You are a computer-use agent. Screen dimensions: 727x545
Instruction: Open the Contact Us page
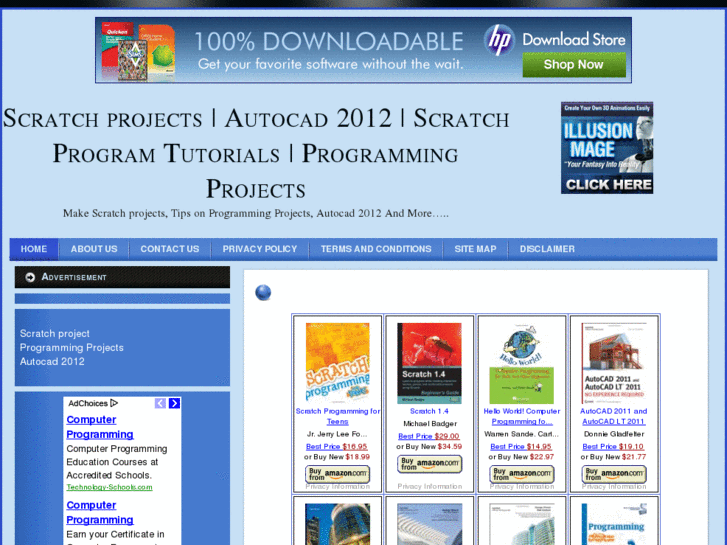(x=170, y=249)
